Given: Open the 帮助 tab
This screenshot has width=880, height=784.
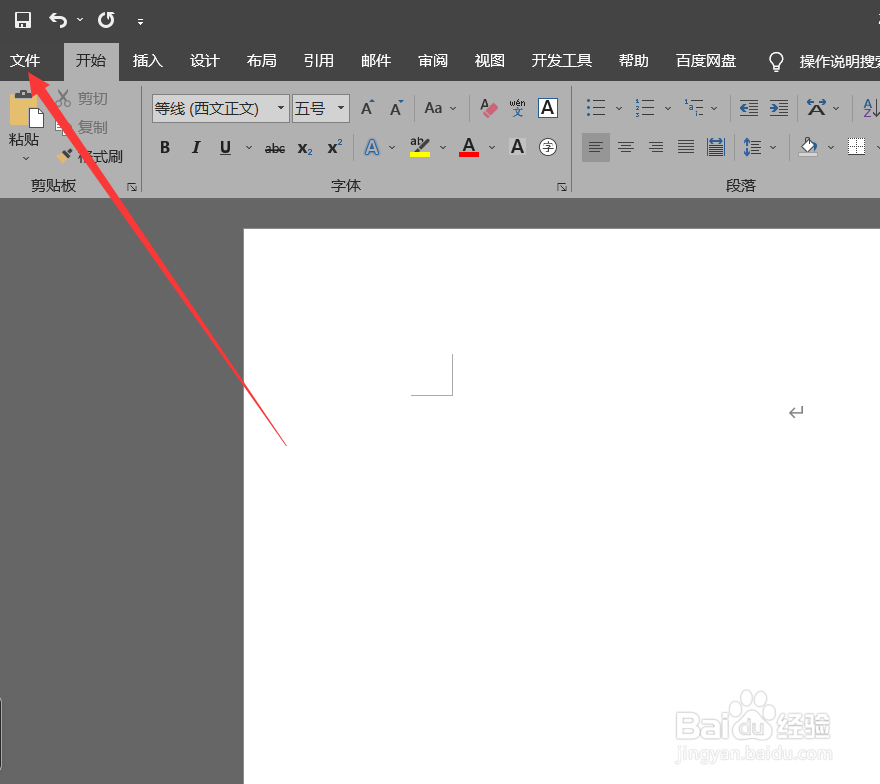Looking at the screenshot, I should [634, 61].
